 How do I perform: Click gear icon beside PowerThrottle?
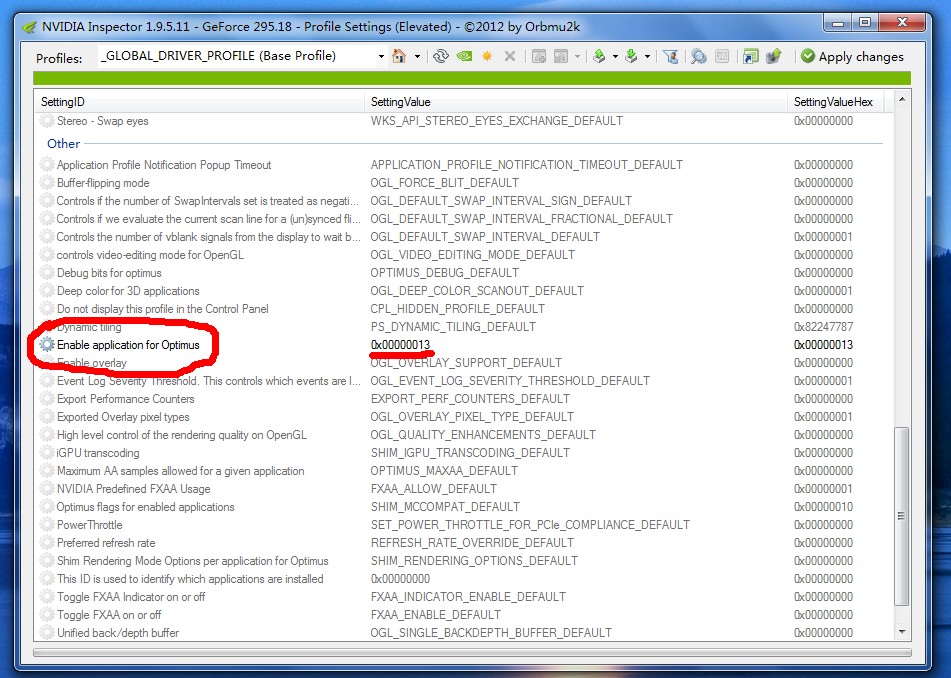point(47,525)
